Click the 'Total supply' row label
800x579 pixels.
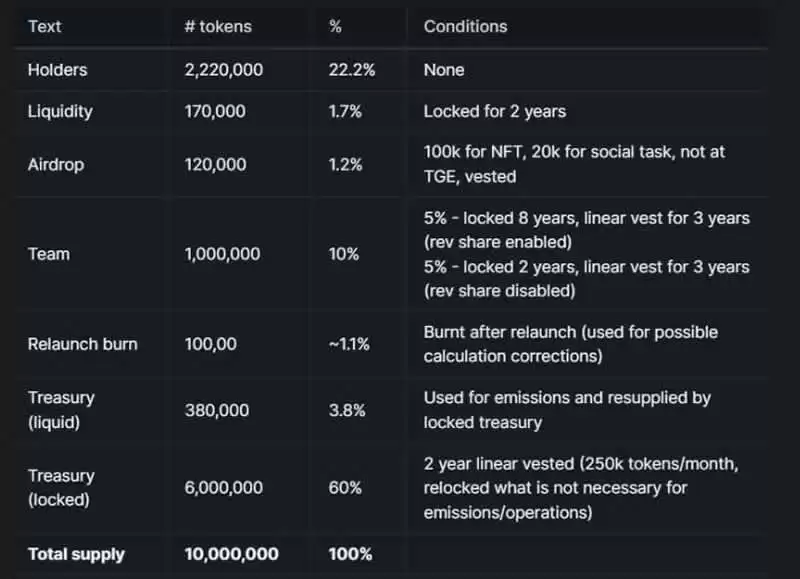pyautogui.click(x=76, y=554)
